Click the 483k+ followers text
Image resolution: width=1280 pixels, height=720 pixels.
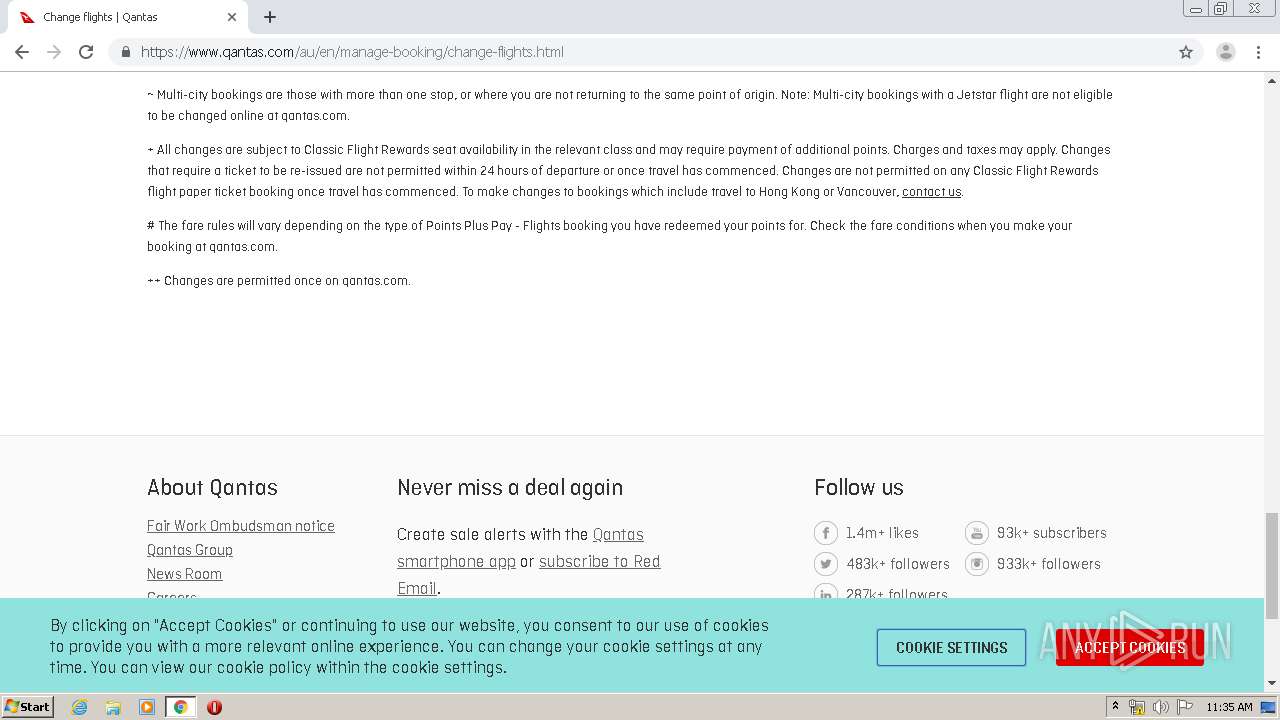(x=898, y=564)
